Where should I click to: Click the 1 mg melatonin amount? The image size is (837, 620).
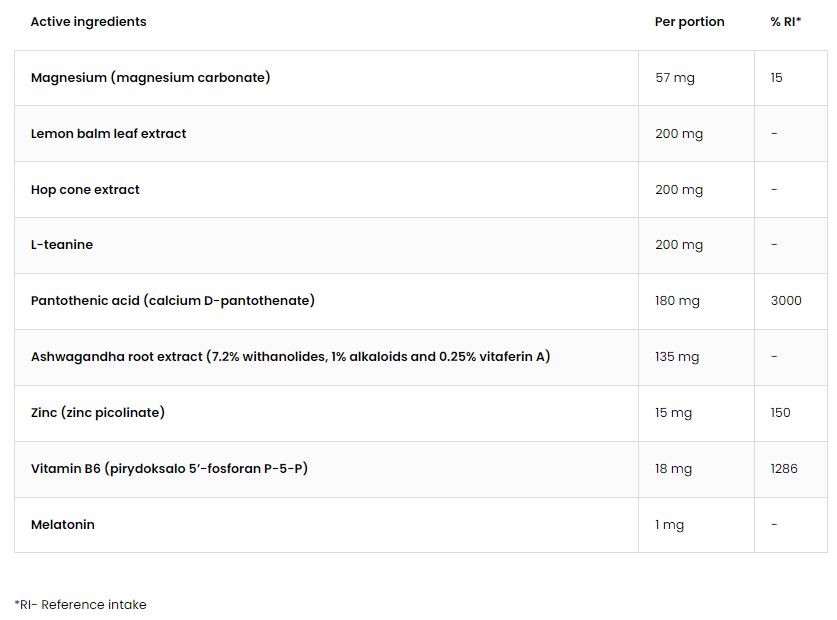coord(669,525)
